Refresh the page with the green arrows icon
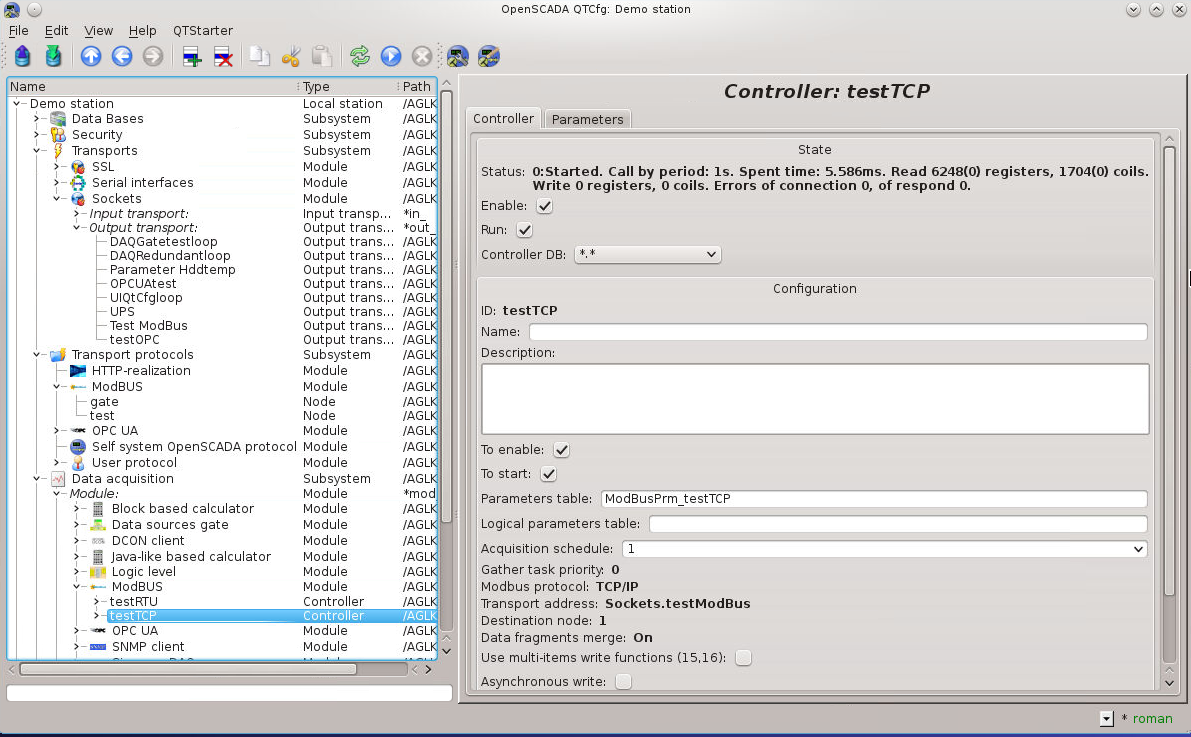 coord(359,56)
